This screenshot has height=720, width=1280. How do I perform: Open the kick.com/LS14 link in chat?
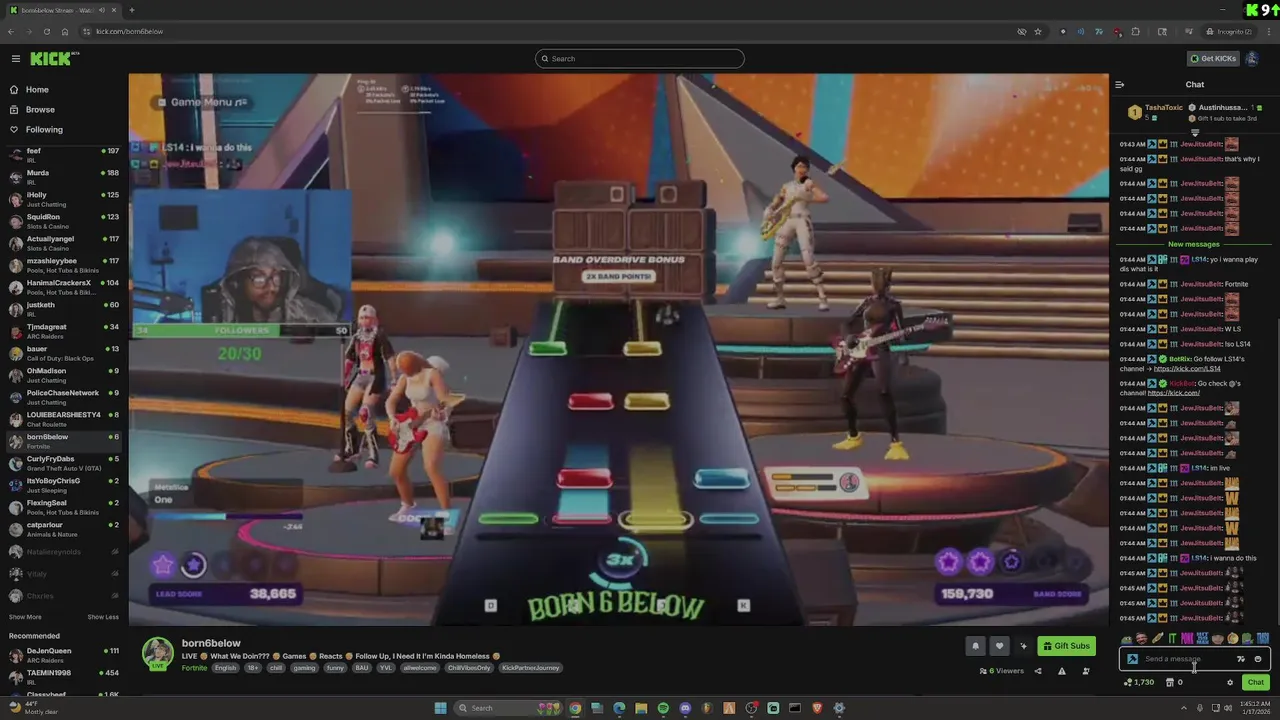tap(1187, 369)
